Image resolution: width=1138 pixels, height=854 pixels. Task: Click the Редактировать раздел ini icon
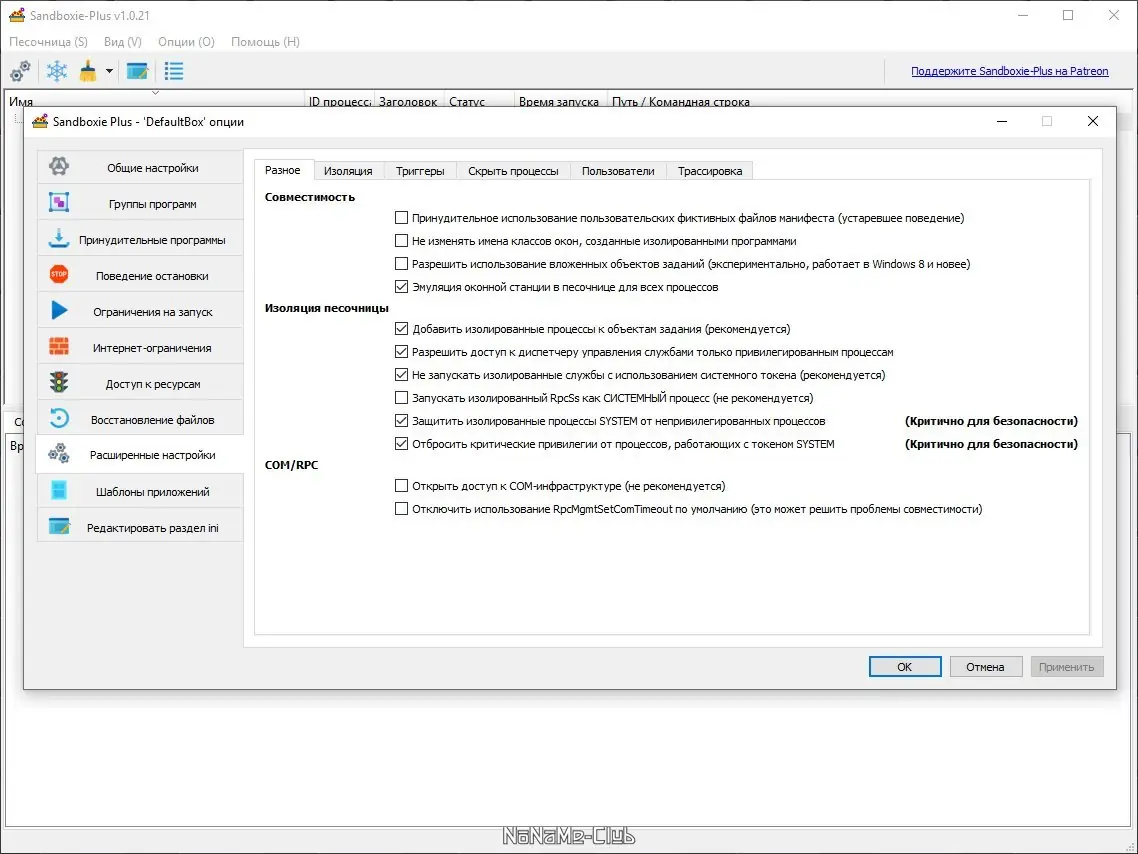59,527
